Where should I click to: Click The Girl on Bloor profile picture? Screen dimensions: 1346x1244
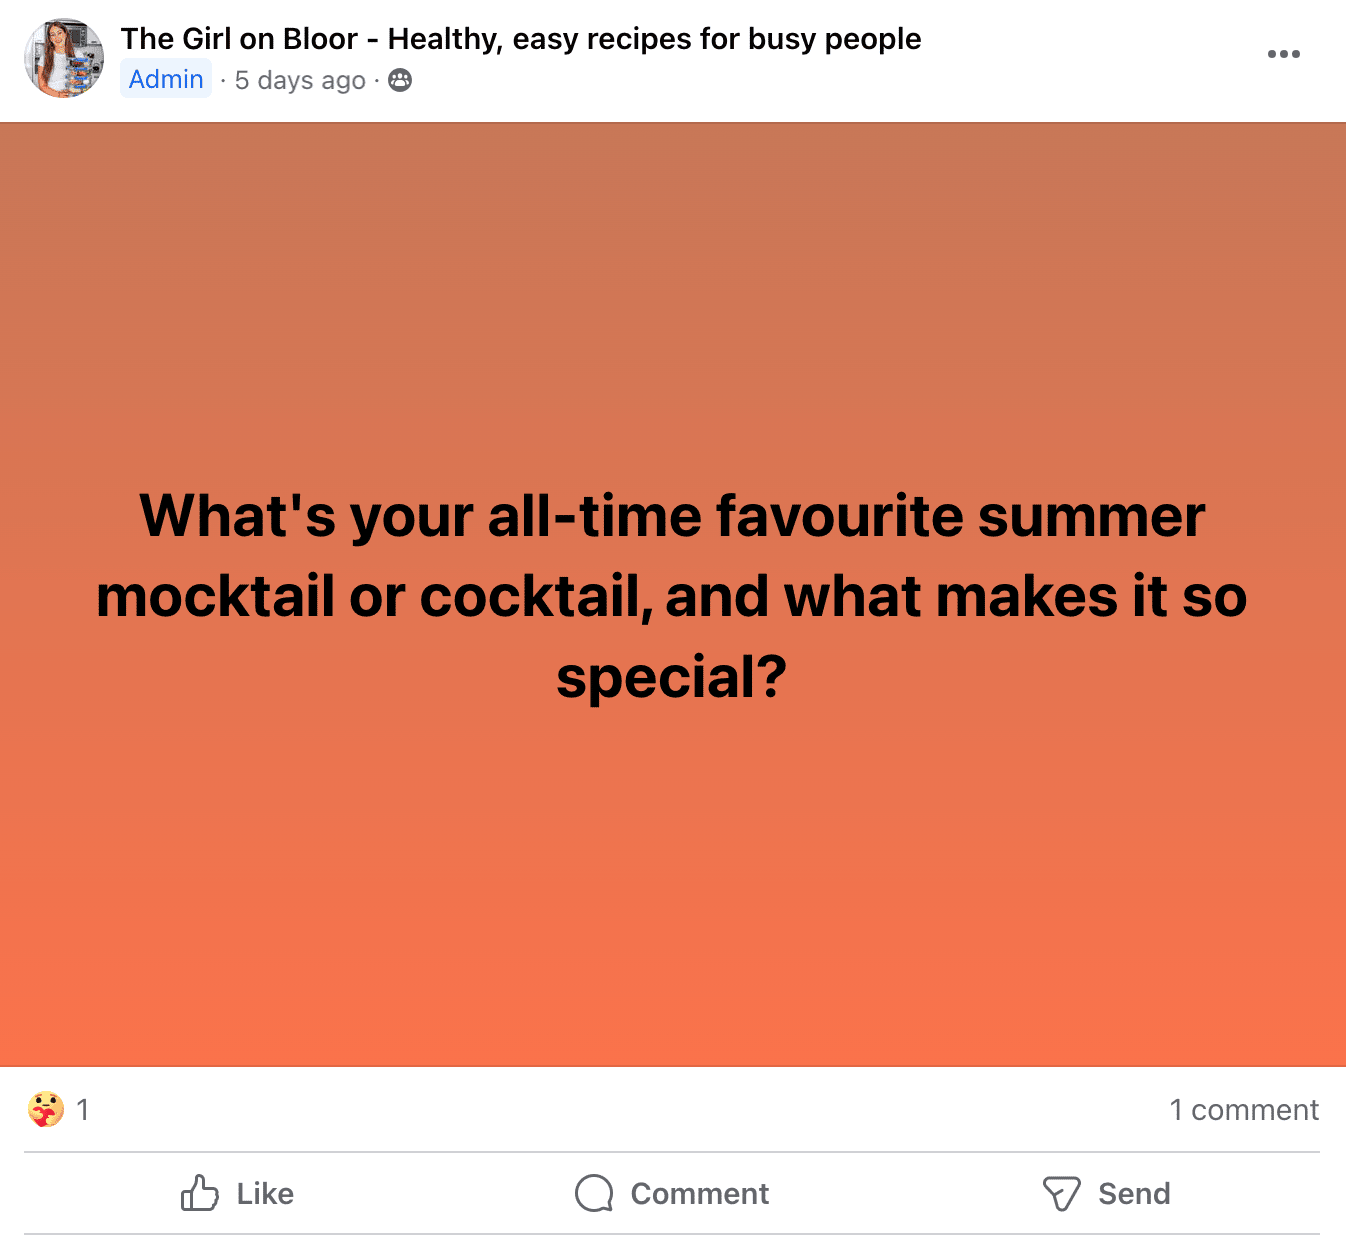64,57
